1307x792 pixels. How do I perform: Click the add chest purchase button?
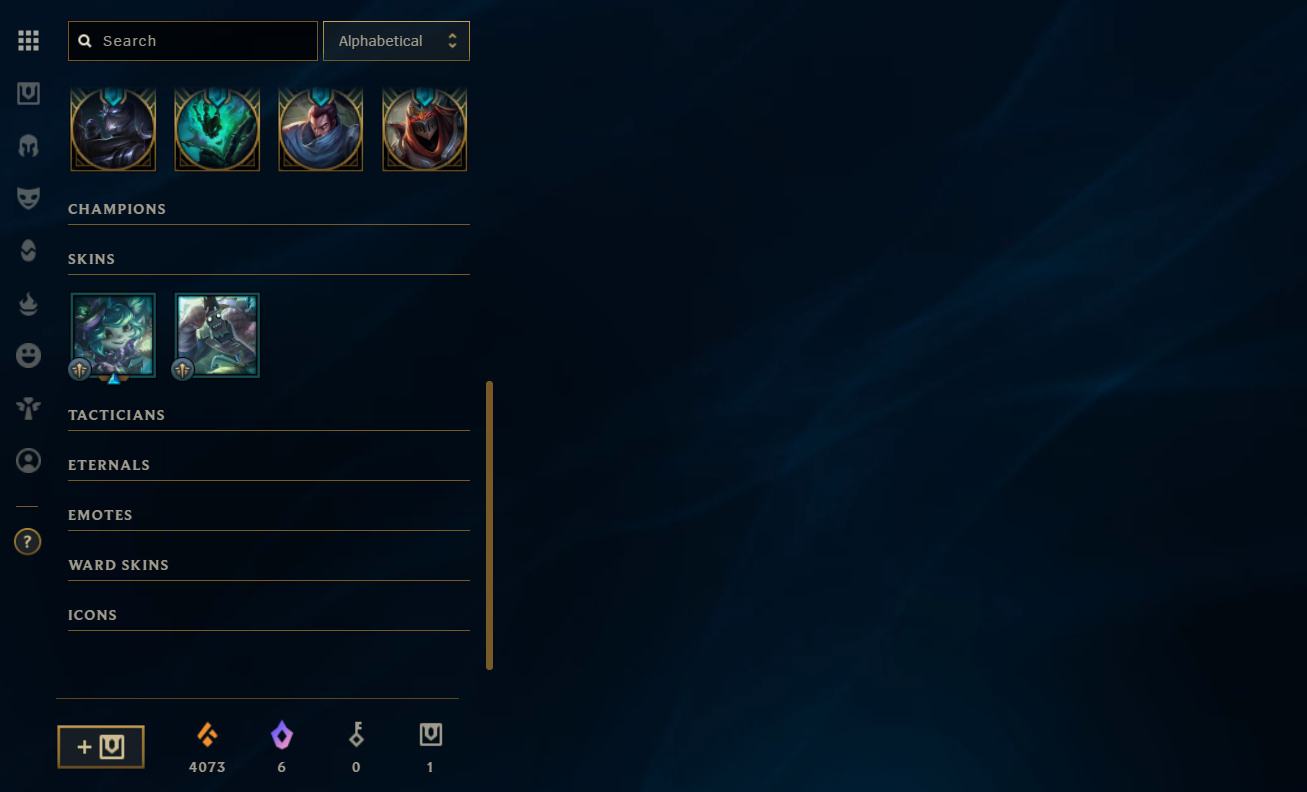(101, 747)
